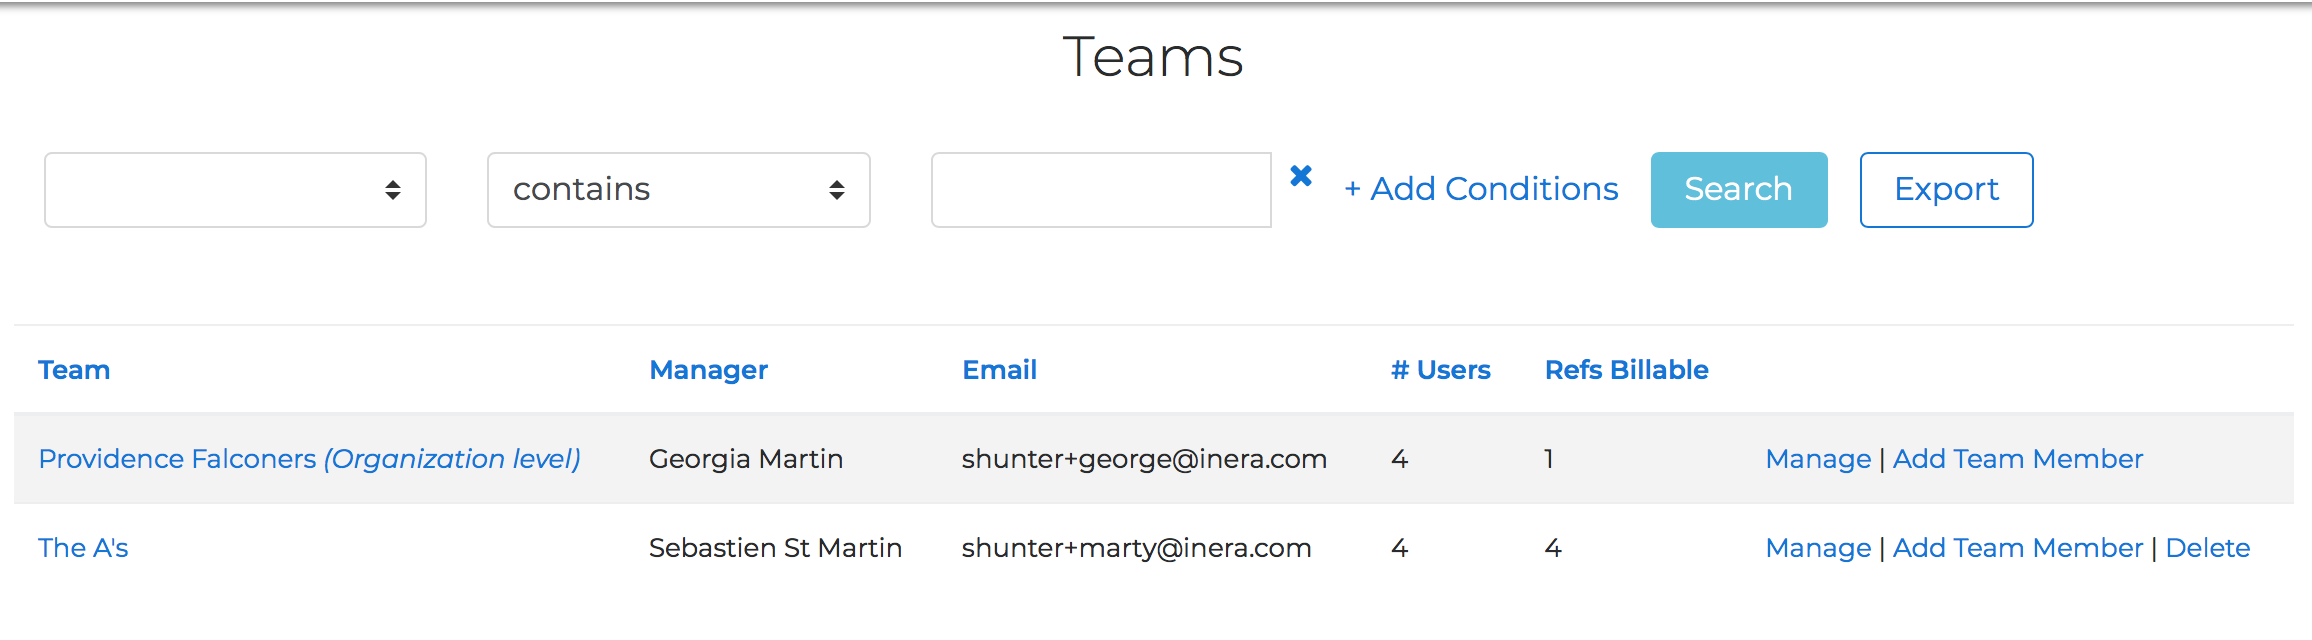The image size is (2312, 640).
Task: Select manager name 'Georgia Martin'
Action: pos(746,459)
